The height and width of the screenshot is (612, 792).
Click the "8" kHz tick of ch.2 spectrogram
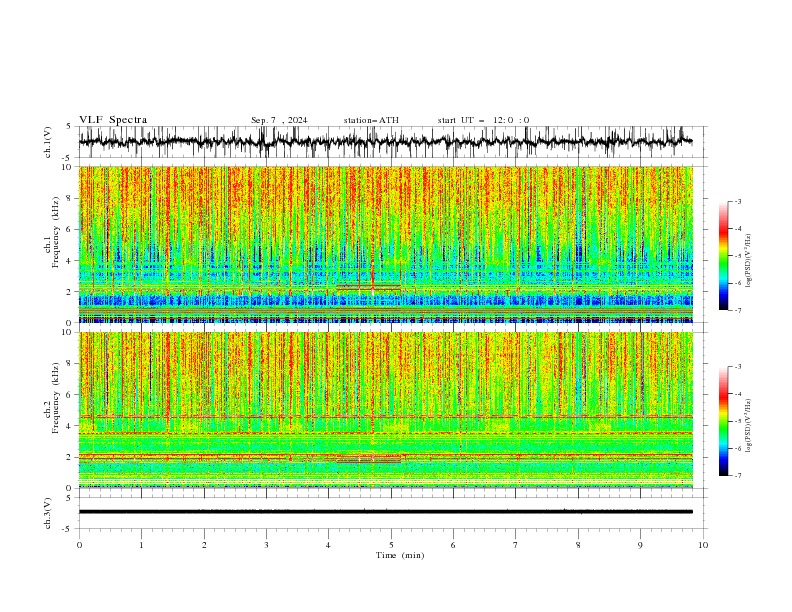[71, 364]
